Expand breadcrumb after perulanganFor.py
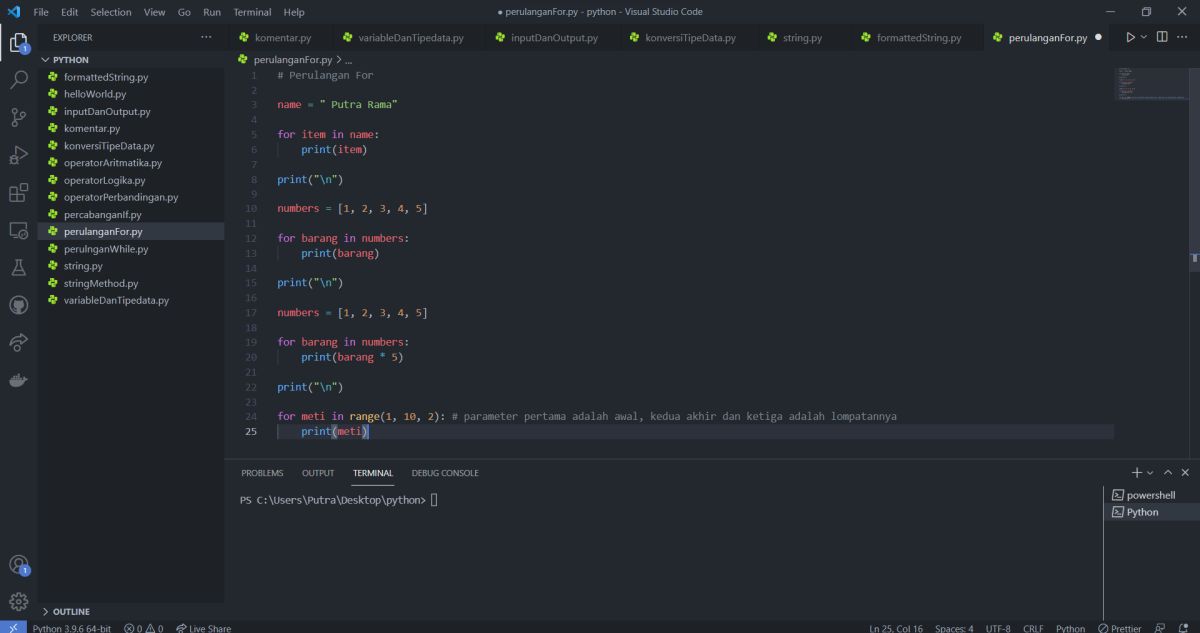Viewport: 1200px width, 633px height. (347, 60)
